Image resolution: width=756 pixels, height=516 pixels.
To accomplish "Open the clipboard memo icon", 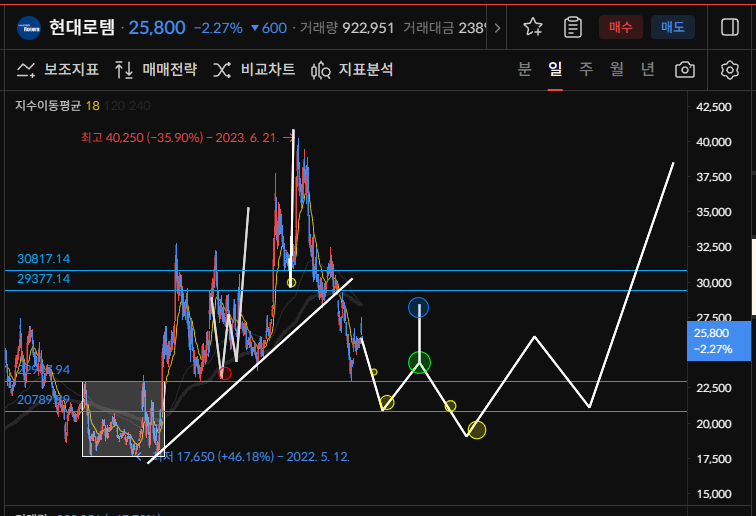I will click(573, 27).
